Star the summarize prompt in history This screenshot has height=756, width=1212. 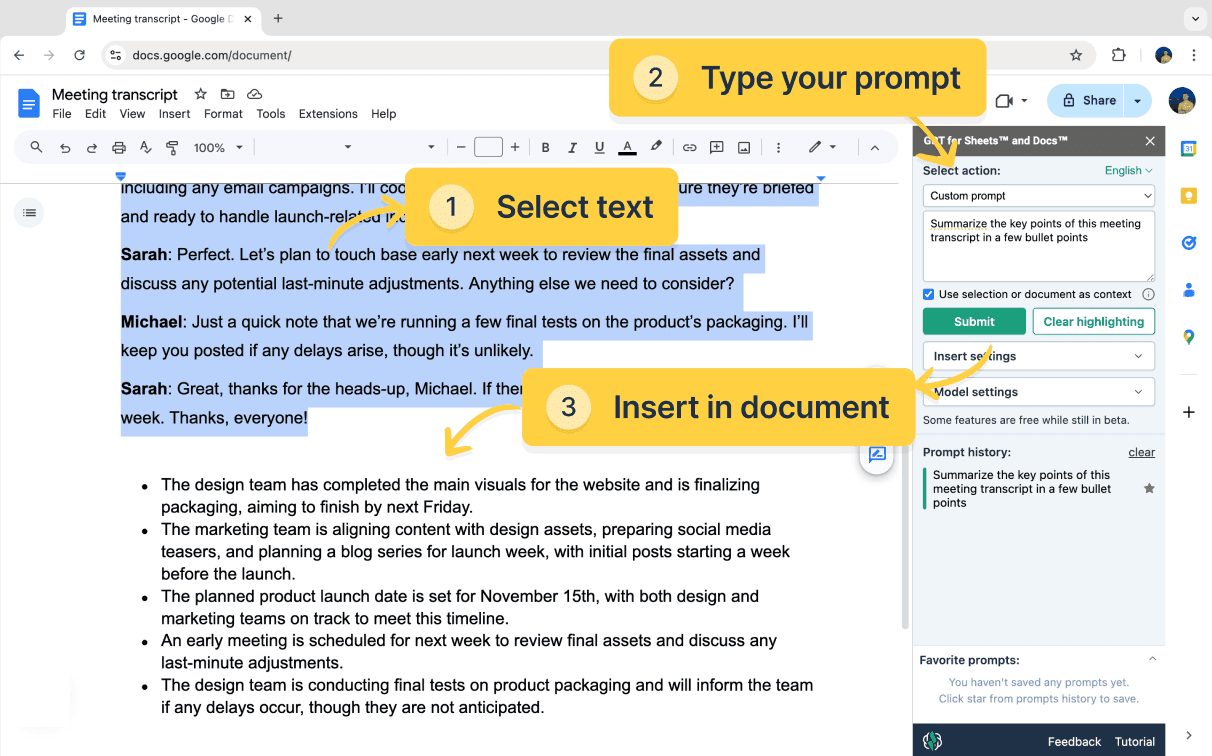(x=1149, y=488)
